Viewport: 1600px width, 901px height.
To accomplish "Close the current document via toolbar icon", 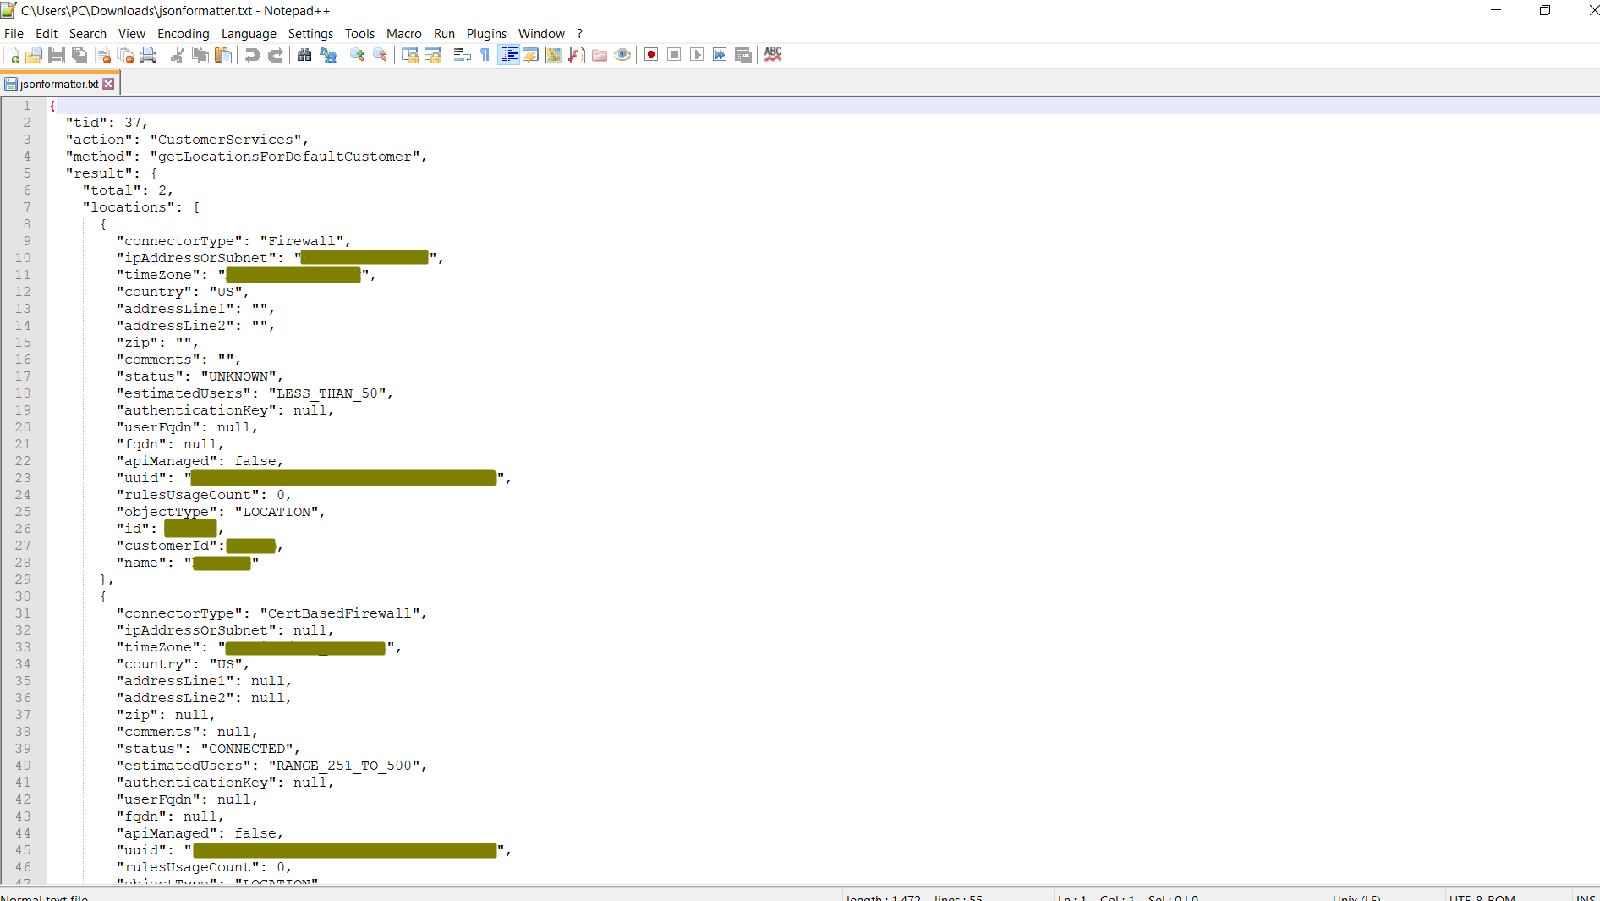I will click(x=103, y=55).
